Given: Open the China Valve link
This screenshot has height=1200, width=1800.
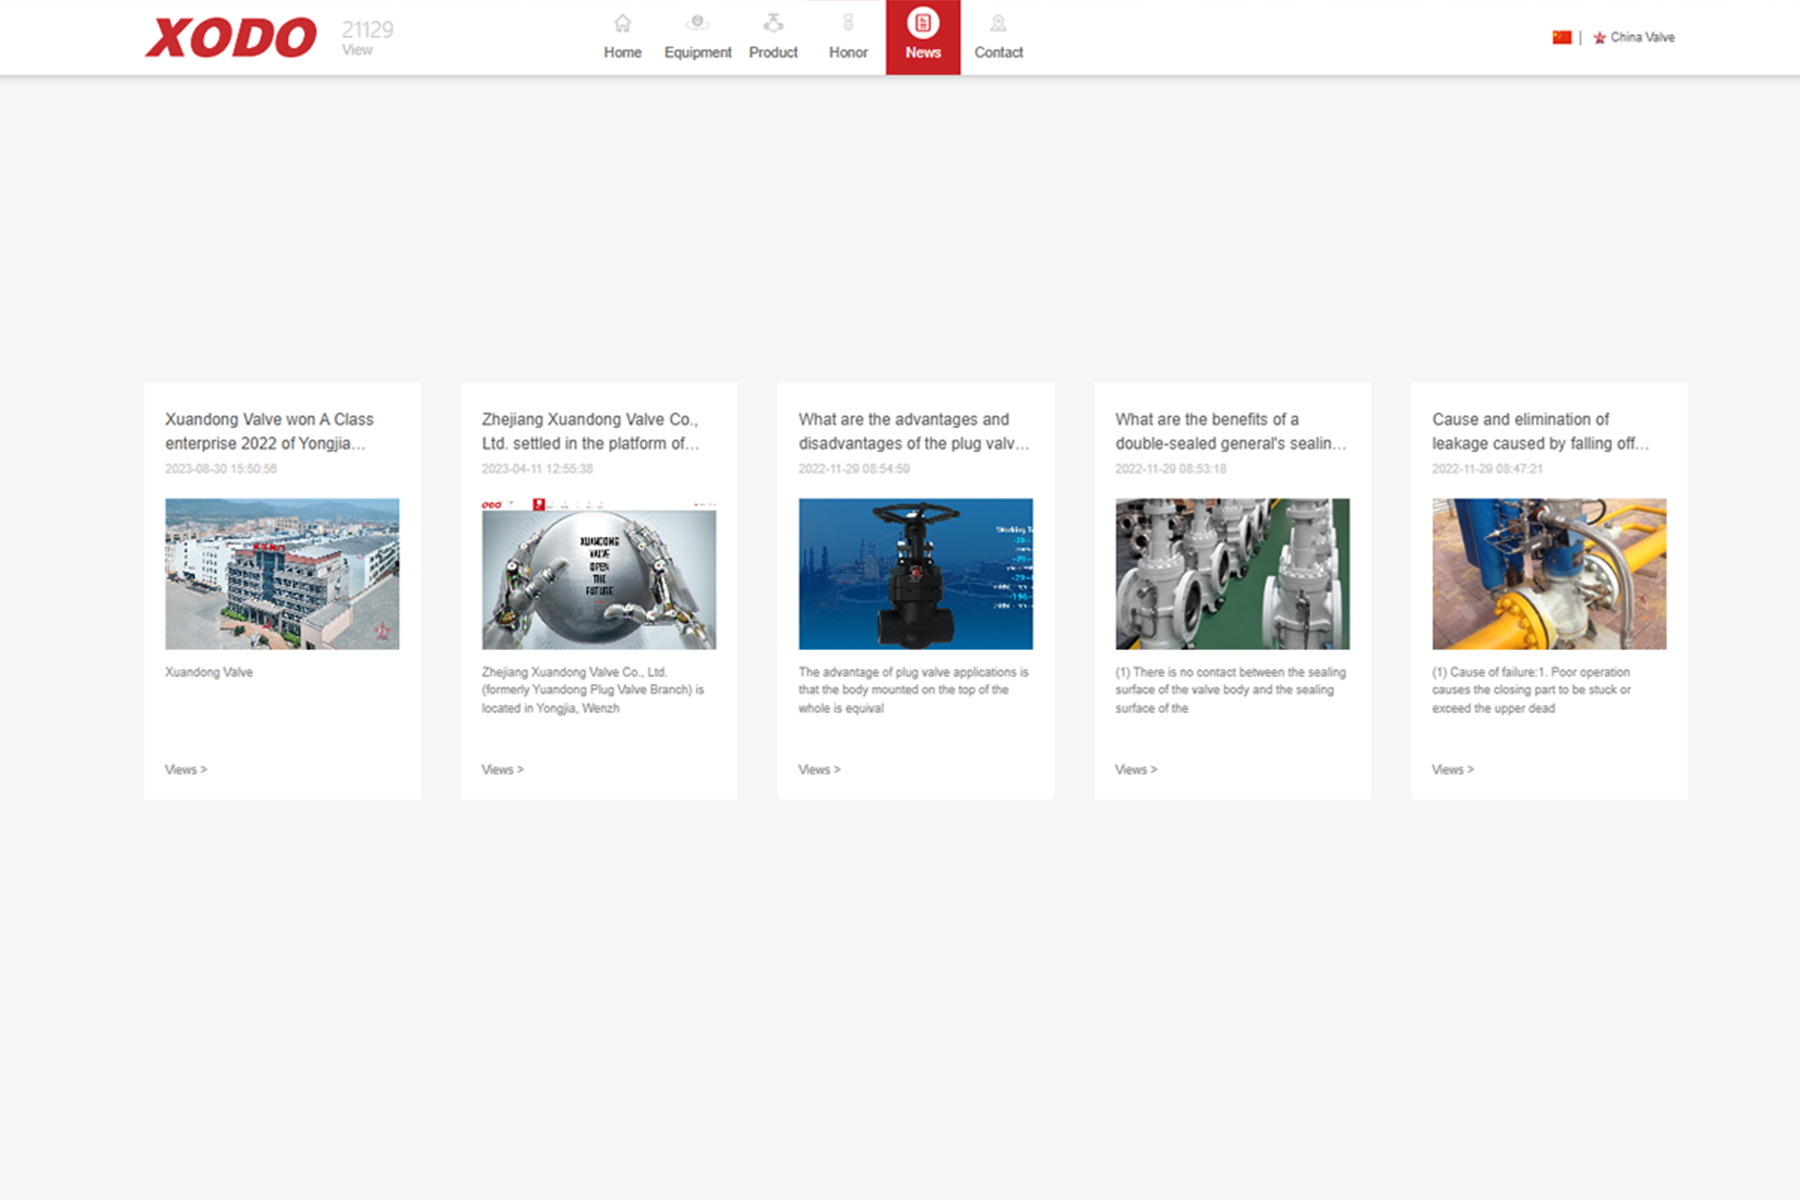Looking at the screenshot, I should [x=1641, y=37].
